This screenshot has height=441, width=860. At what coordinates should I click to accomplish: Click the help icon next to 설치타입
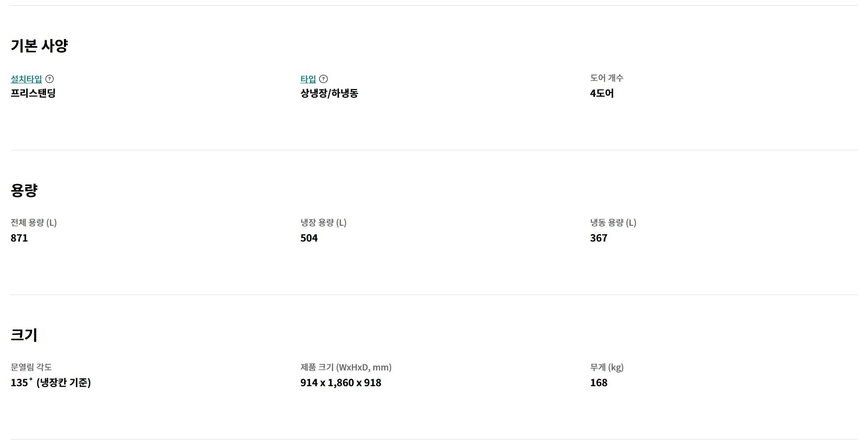[x=50, y=79]
